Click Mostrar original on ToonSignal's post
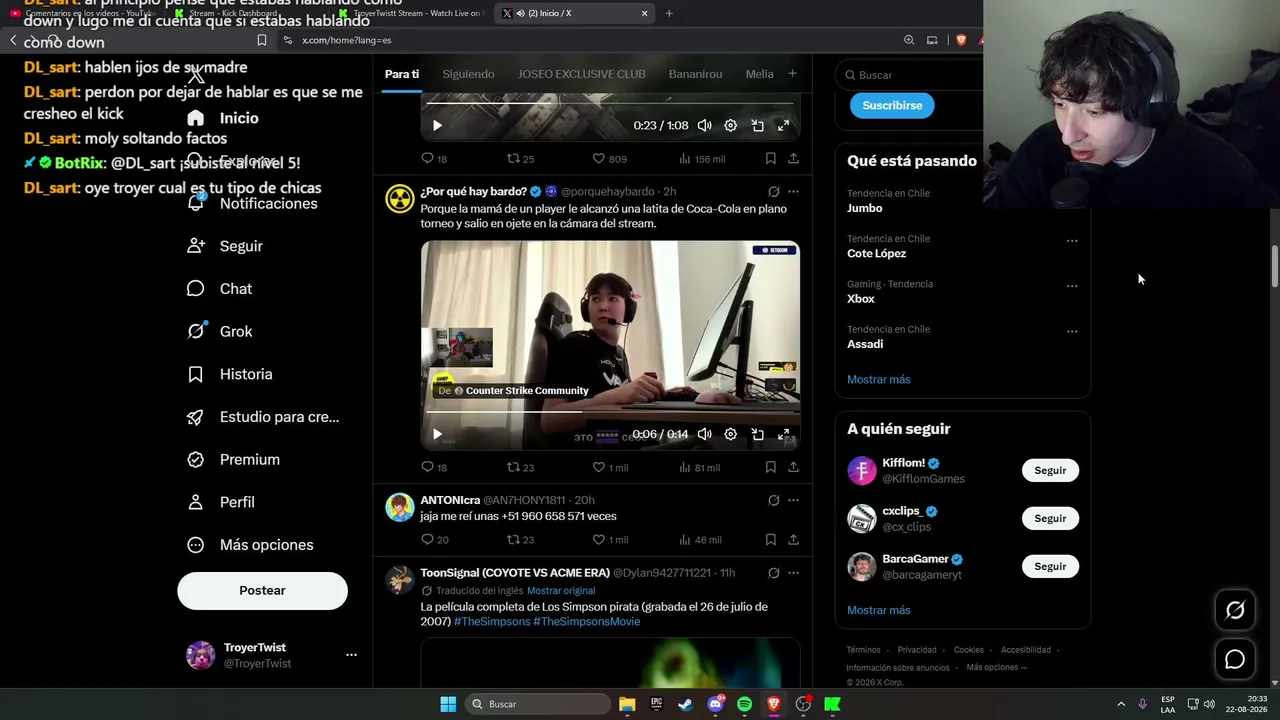This screenshot has height=720, width=1280. point(561,591)
